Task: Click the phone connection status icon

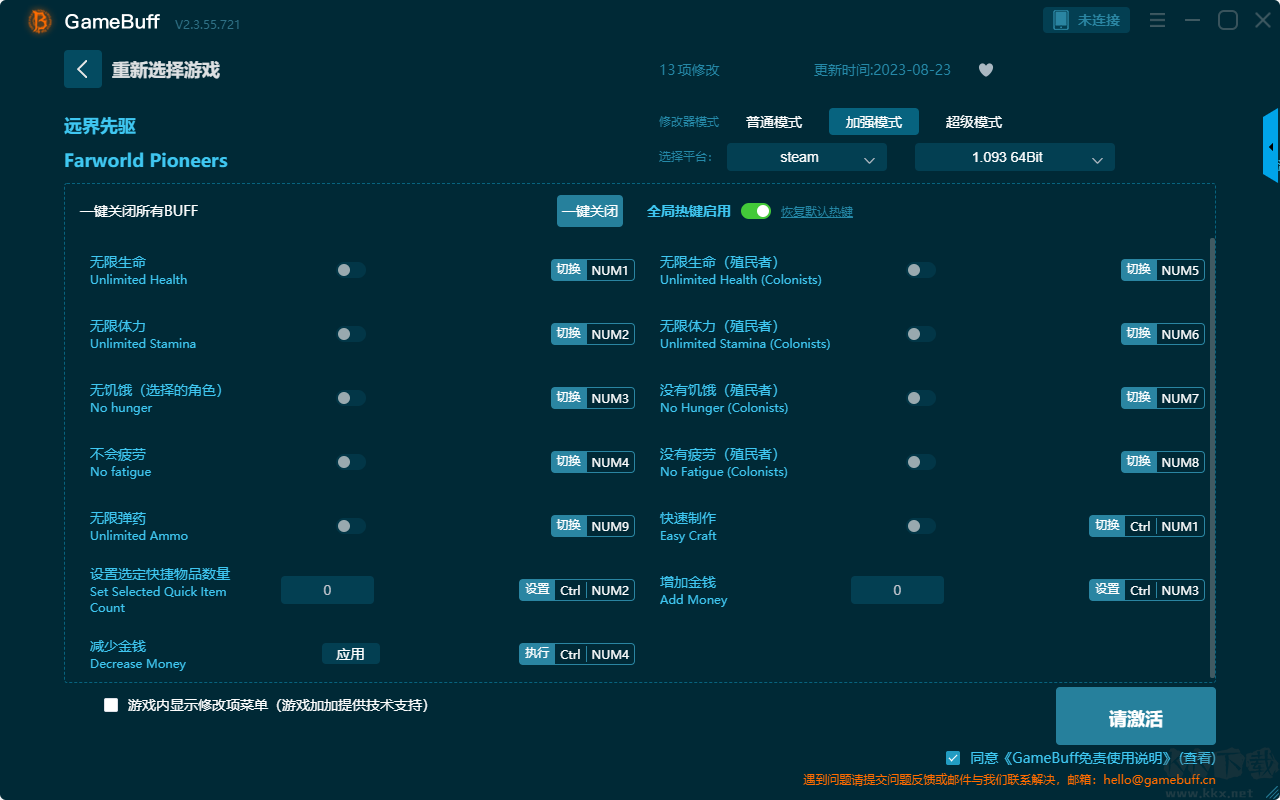Action: 1062,20
